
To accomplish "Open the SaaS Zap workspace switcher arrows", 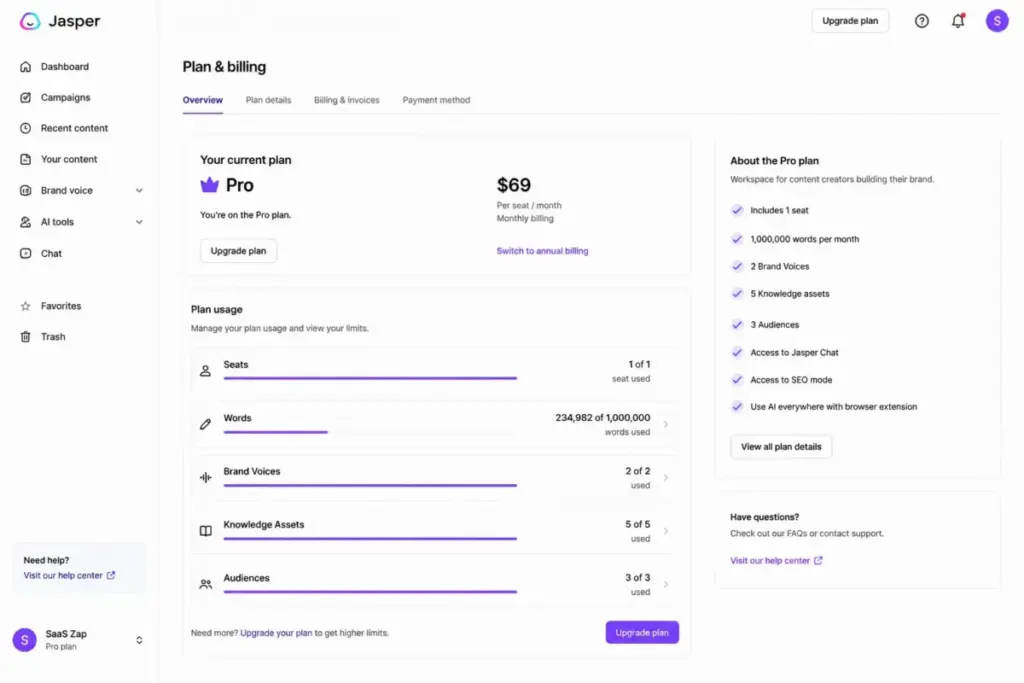I will point(139,640).
